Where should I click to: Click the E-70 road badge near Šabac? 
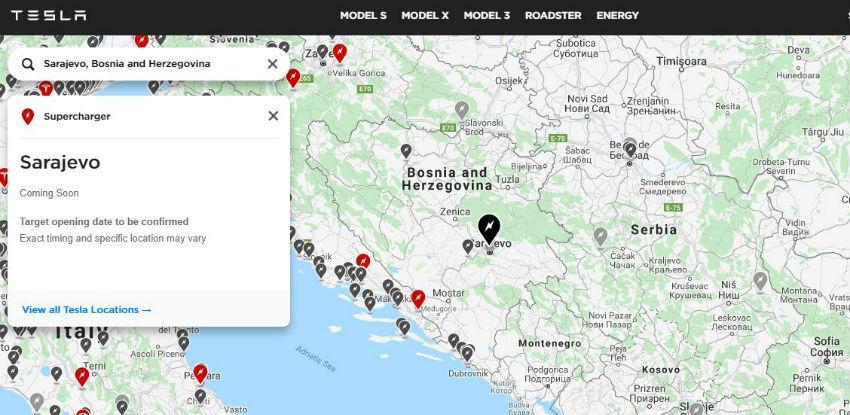coord(558,138)
